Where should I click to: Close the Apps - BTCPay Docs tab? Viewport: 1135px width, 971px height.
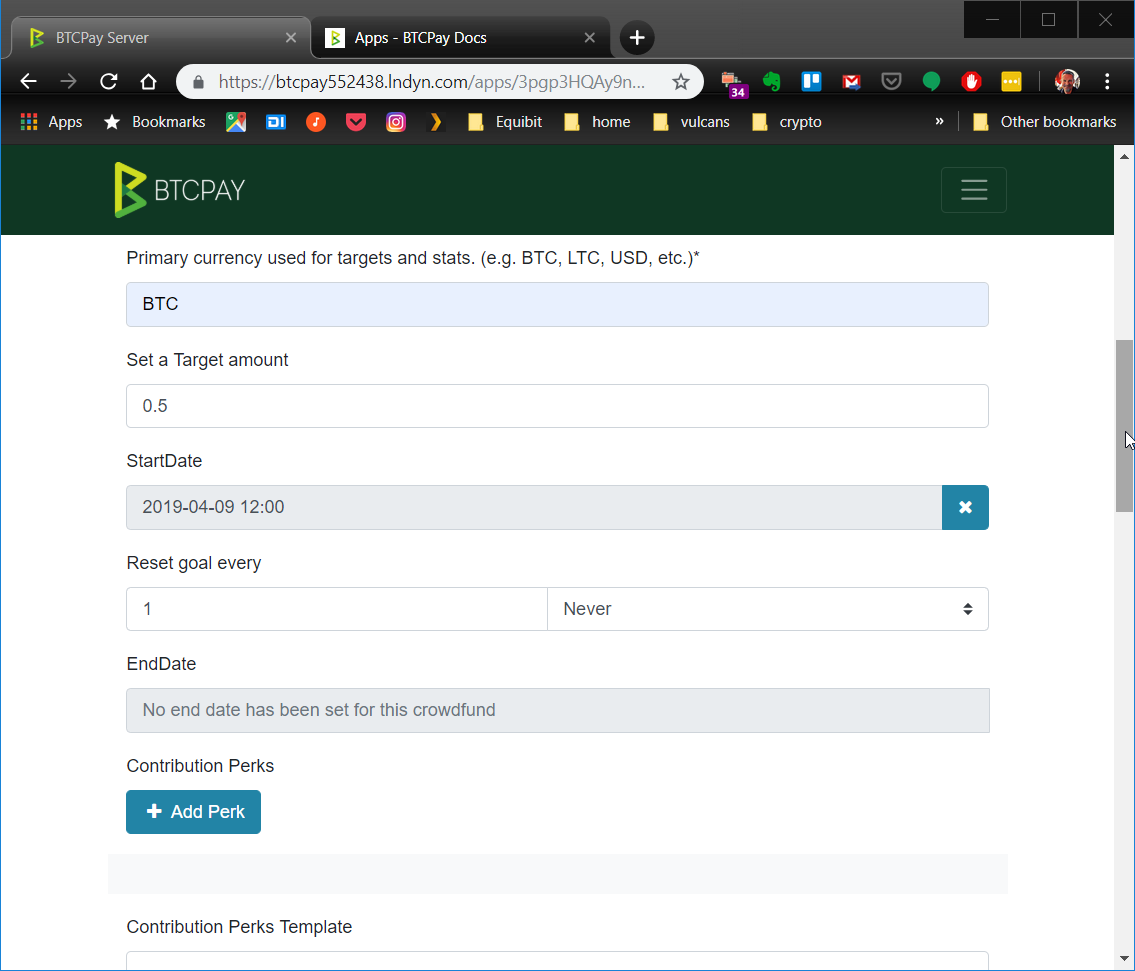pos(589,38)
